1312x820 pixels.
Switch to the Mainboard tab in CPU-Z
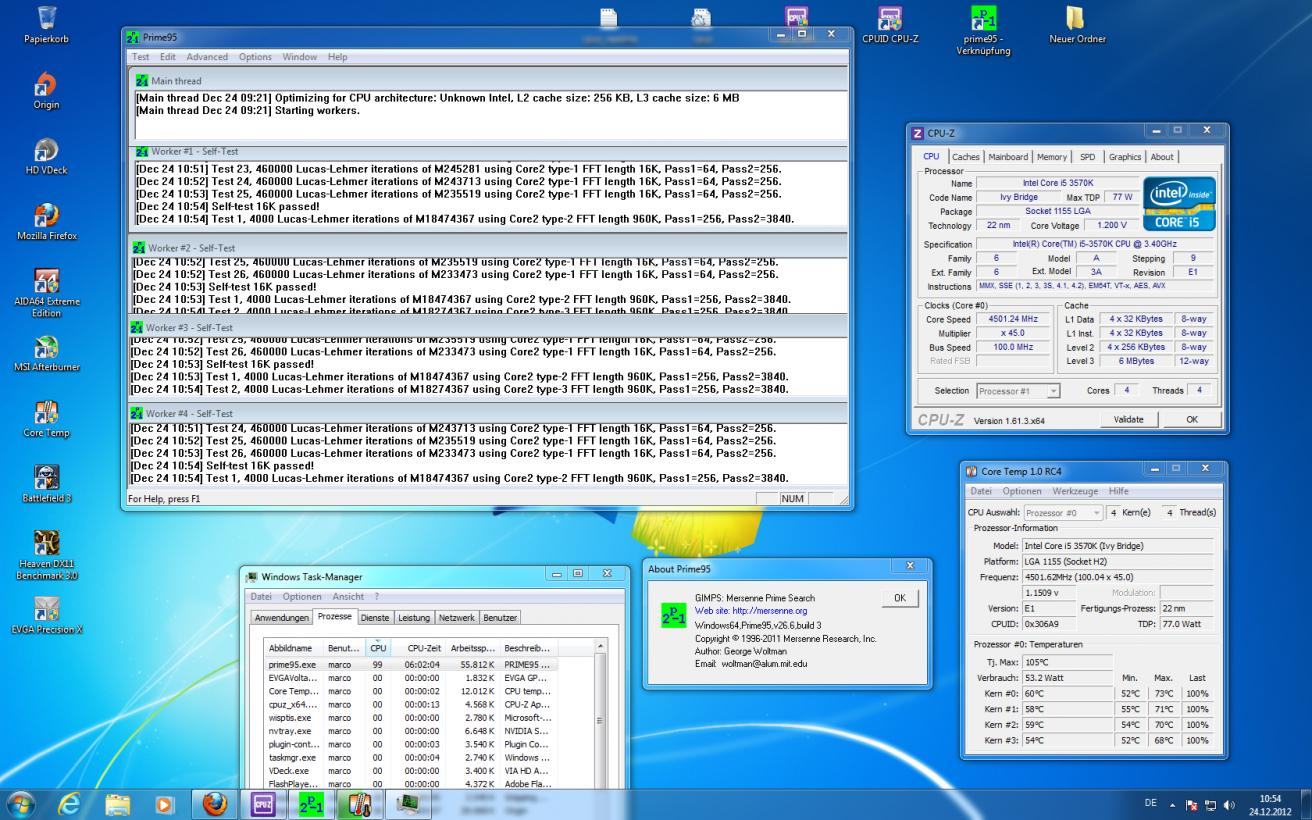click(1008, 156)
